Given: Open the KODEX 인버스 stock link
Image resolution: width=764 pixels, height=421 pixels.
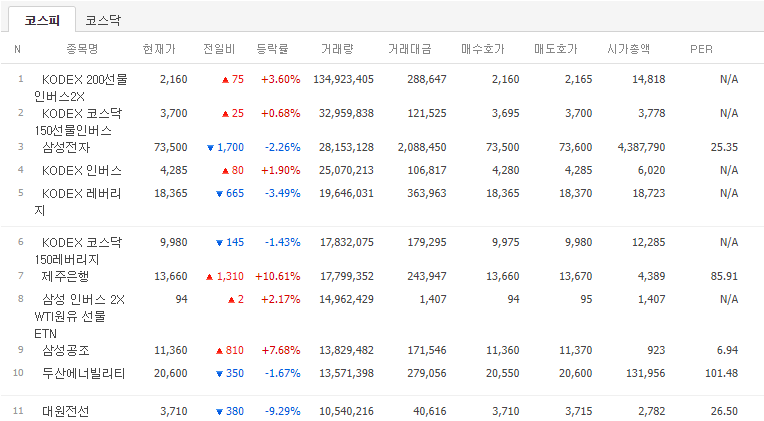Looking at the screenshot, I should pyautogui.click(x=81, y=171).
